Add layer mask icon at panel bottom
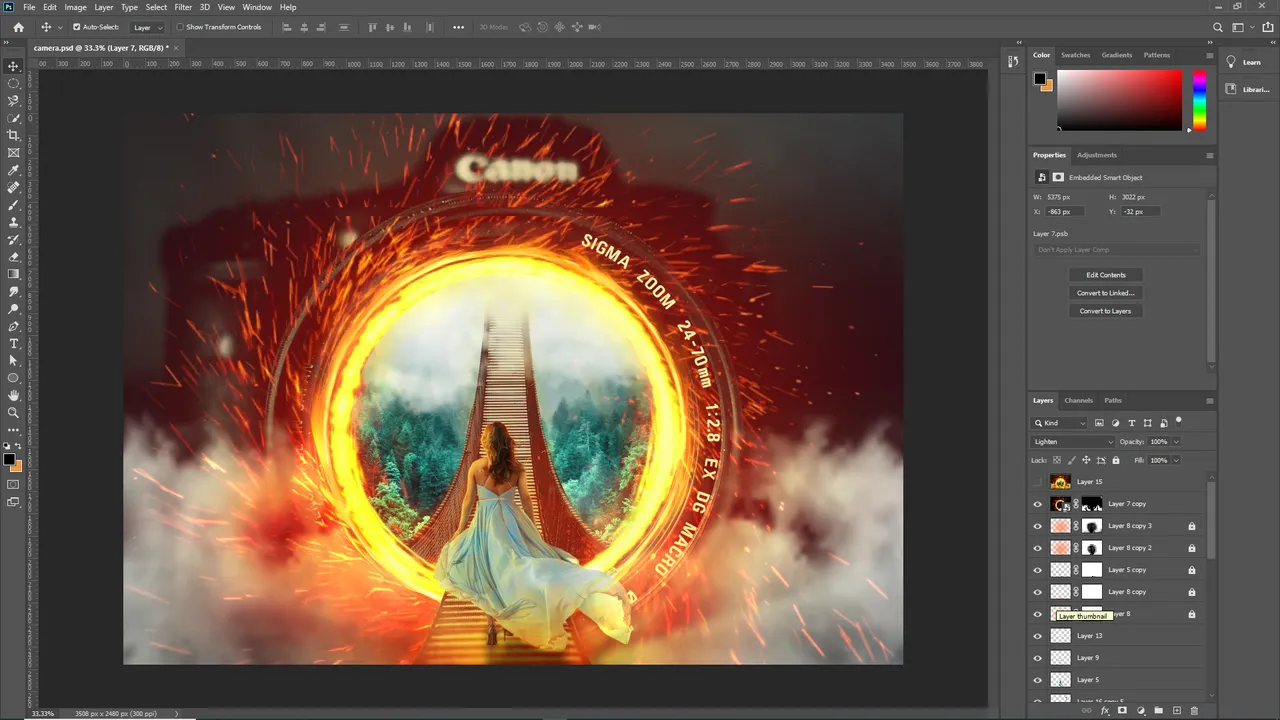 pos(1122,711)
